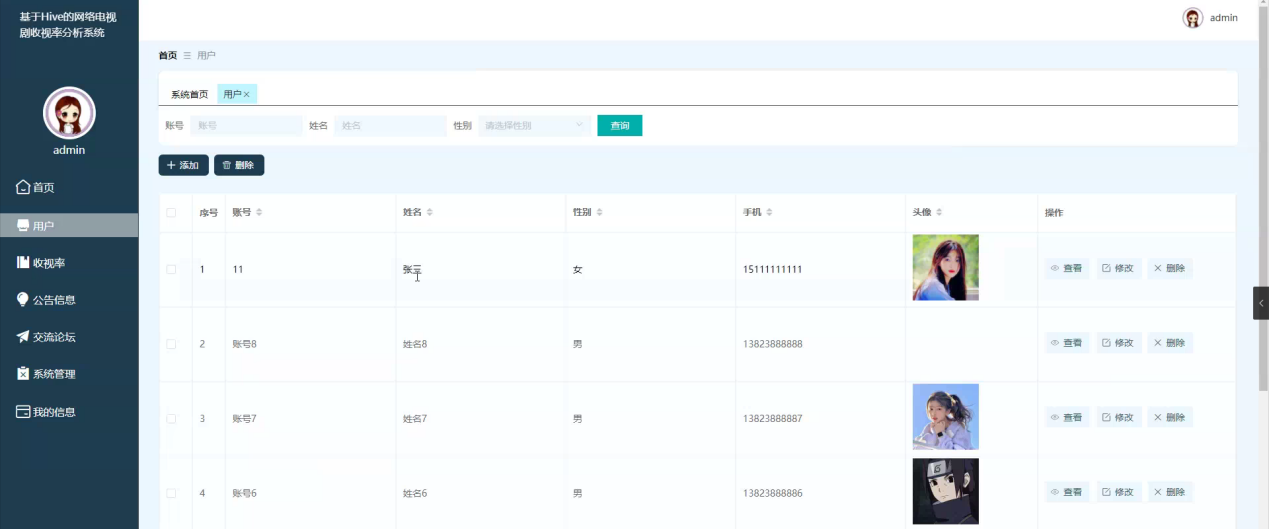This screenshot has height=529, width=1269.
Task: Click 删除 for 账号7 row
Action: coord(1169,417)
